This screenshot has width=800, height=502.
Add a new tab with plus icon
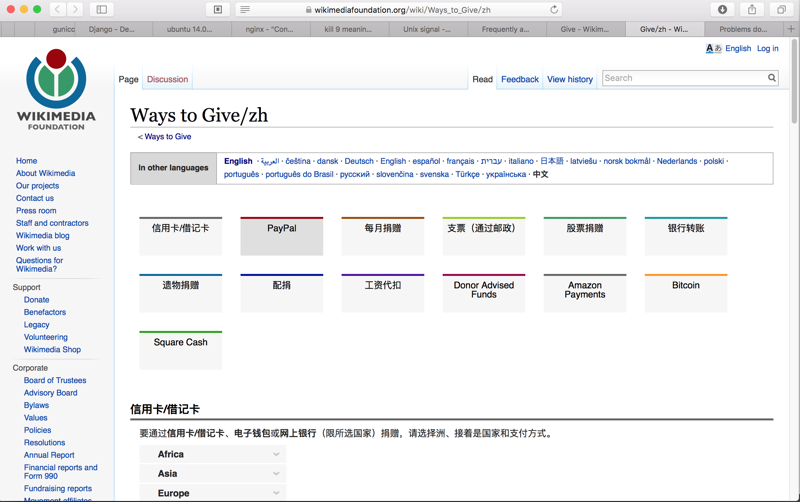pyautogui.click(x=791, y=29)
